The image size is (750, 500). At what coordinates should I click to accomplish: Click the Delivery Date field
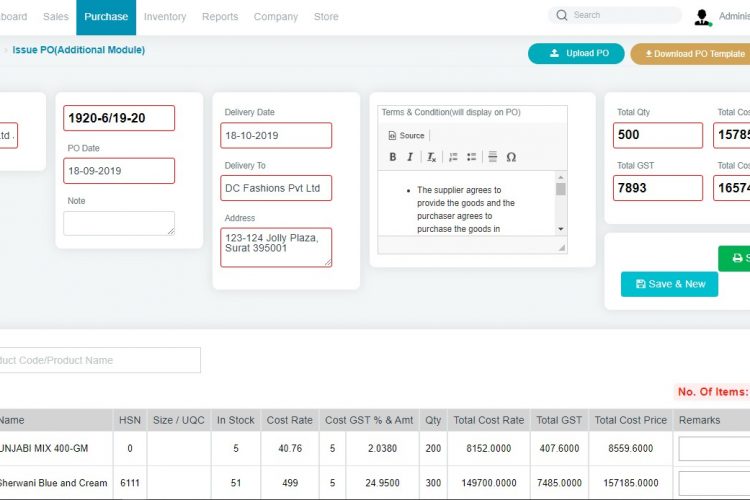coord(276,135)
